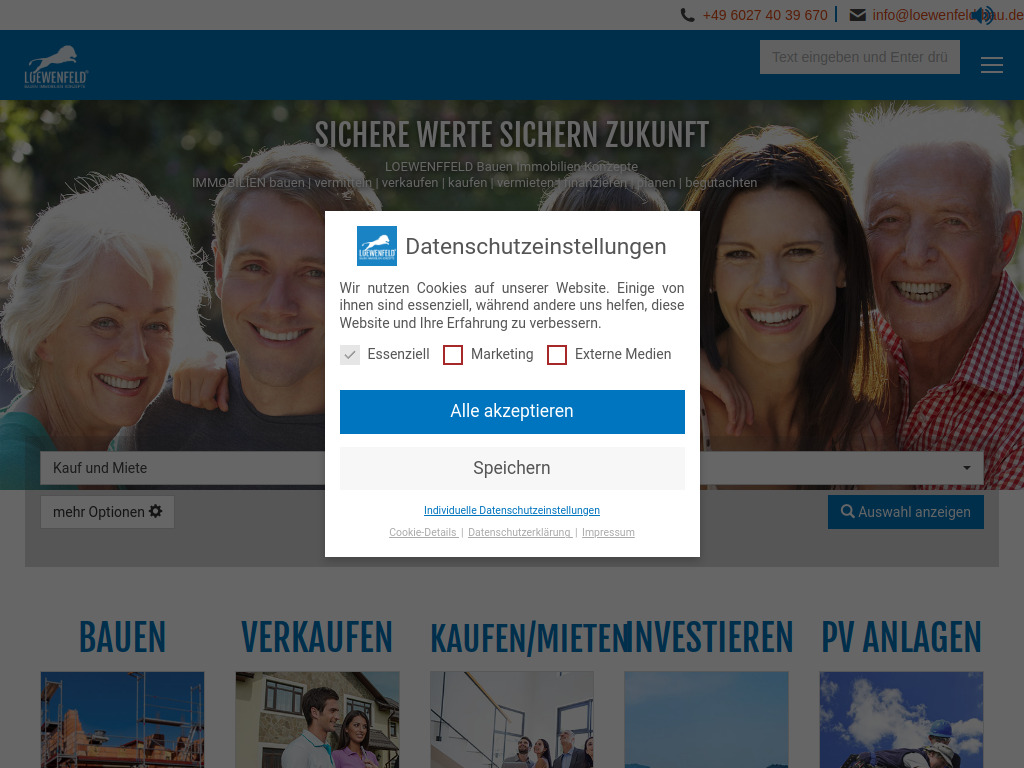Viewport: 1024px width, 768px height.
Task: Click the 'Speichern' button
Action: 512,468
